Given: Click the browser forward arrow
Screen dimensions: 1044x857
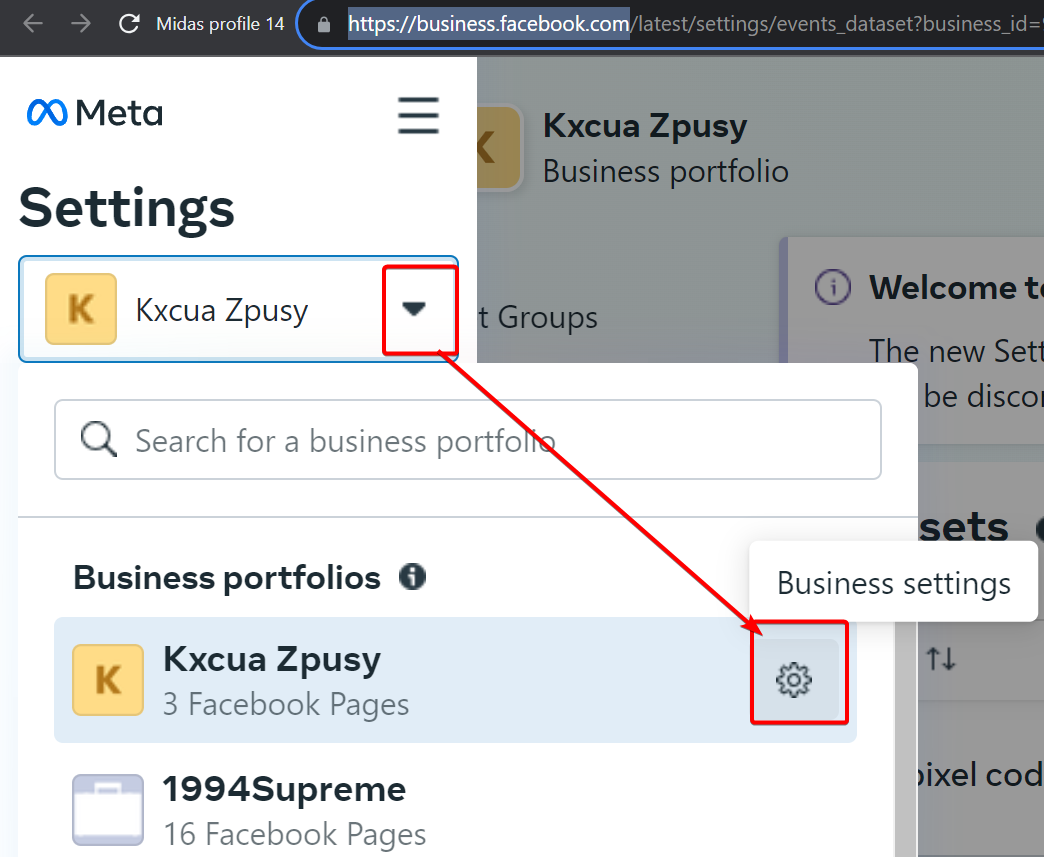Looking at the screenshot, I should click(81, 24).
